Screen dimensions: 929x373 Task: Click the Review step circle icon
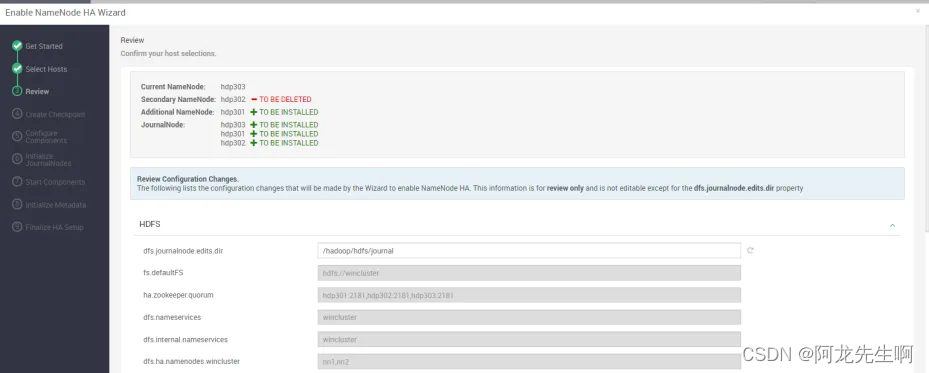coord(17,91)
